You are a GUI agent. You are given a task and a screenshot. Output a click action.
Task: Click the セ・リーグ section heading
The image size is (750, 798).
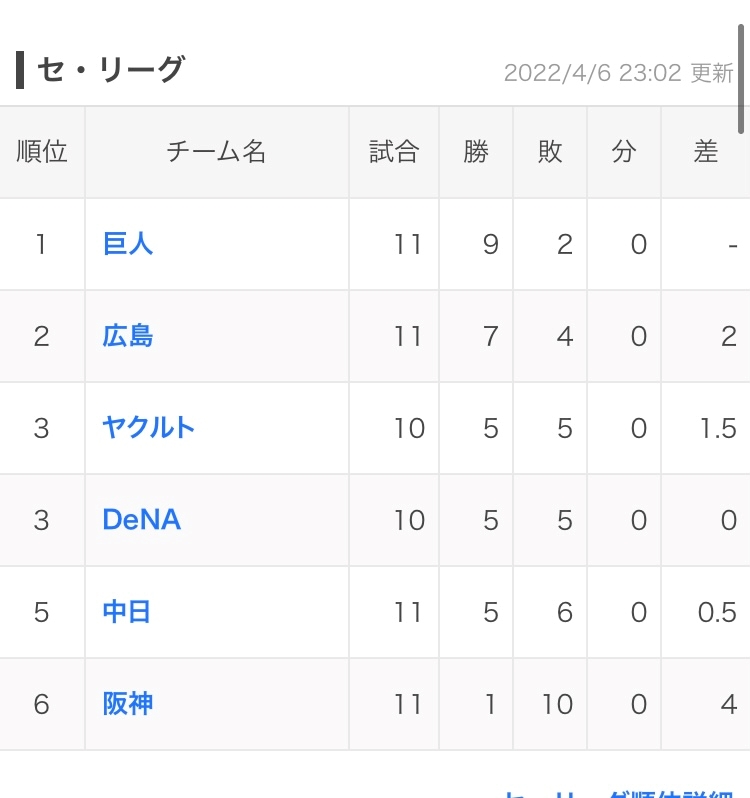[110, 70]
